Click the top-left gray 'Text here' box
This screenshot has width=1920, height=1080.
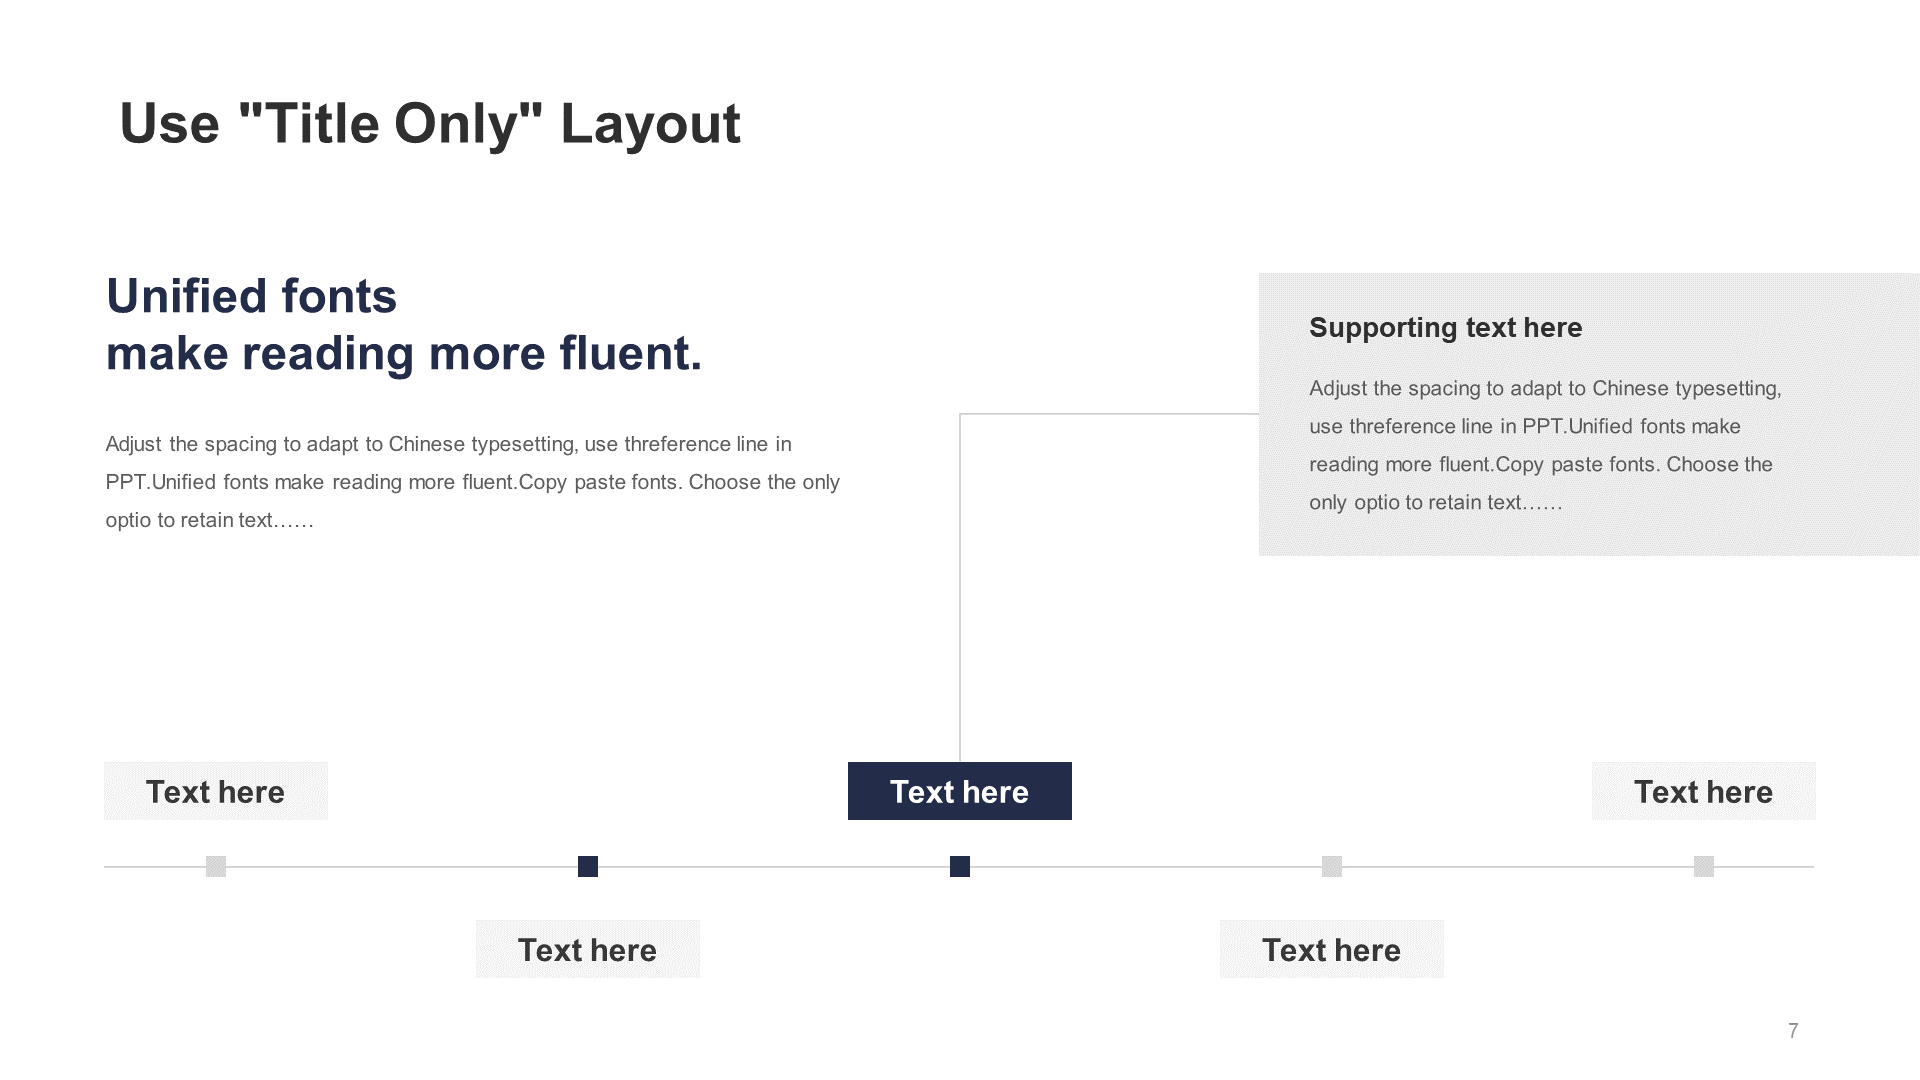tap(216, 791)
